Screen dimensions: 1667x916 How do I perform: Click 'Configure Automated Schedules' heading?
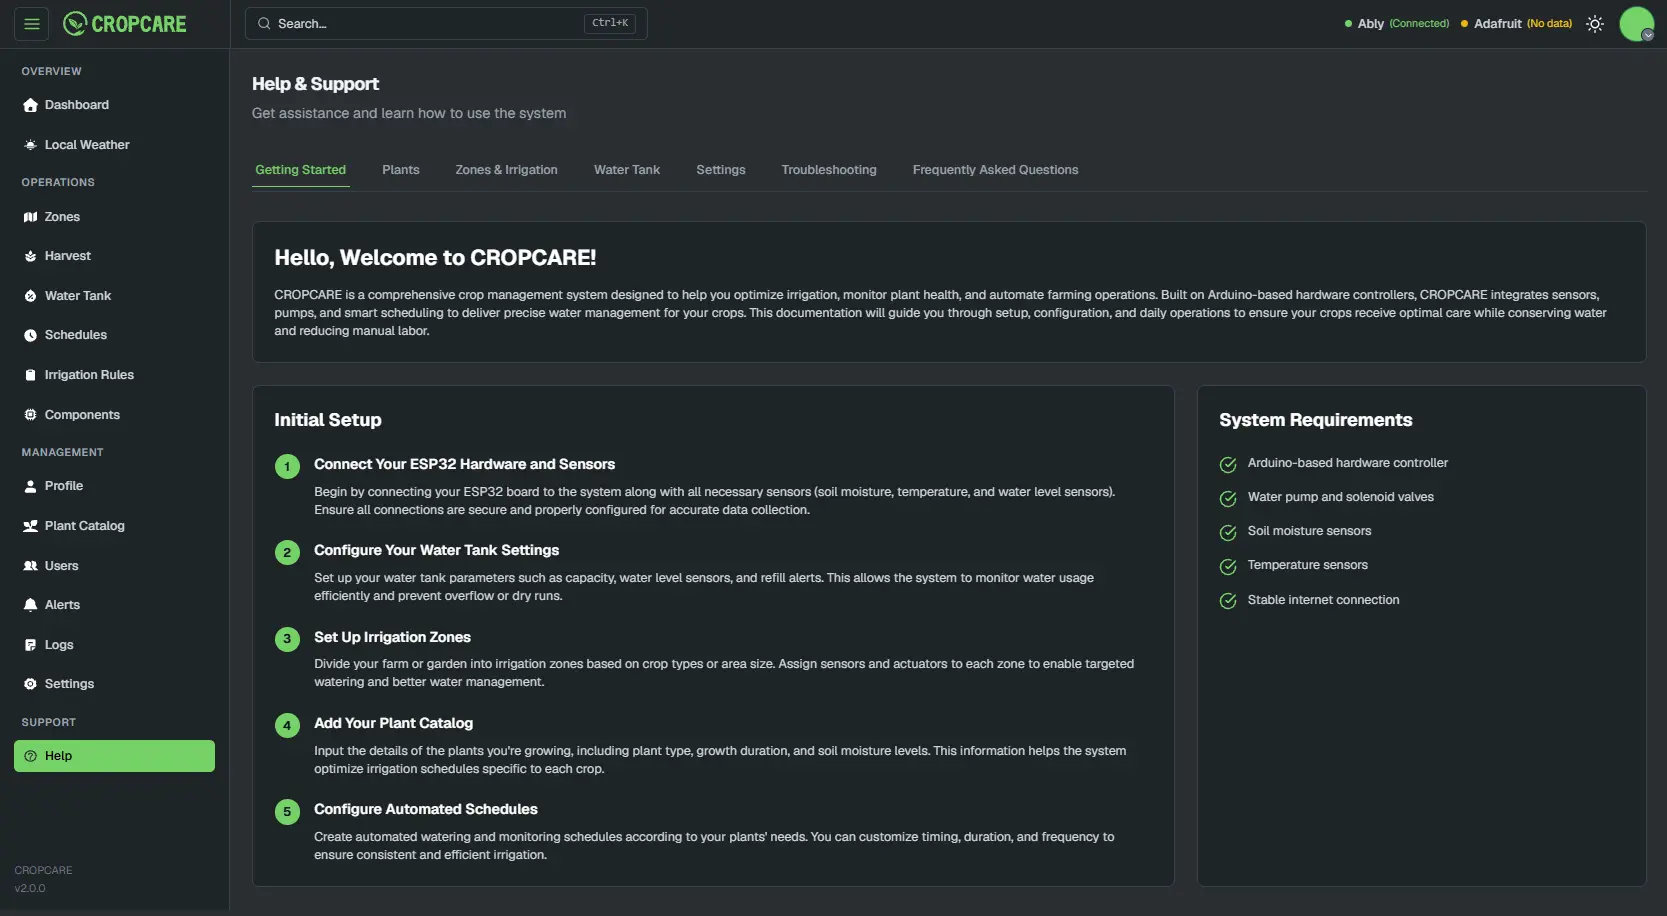pos(425,809)
